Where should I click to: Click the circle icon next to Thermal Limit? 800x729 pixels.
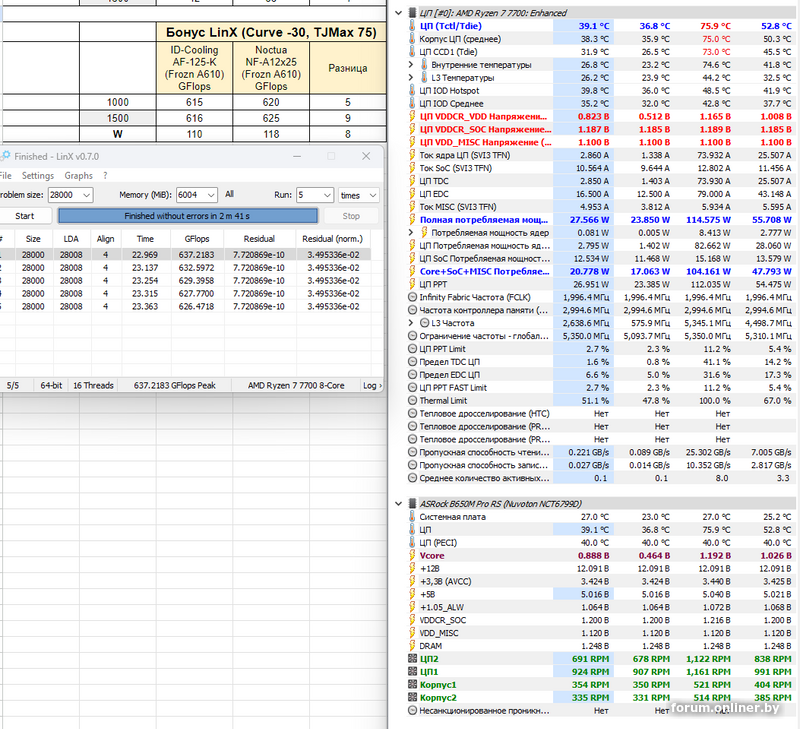coord(413,401)
